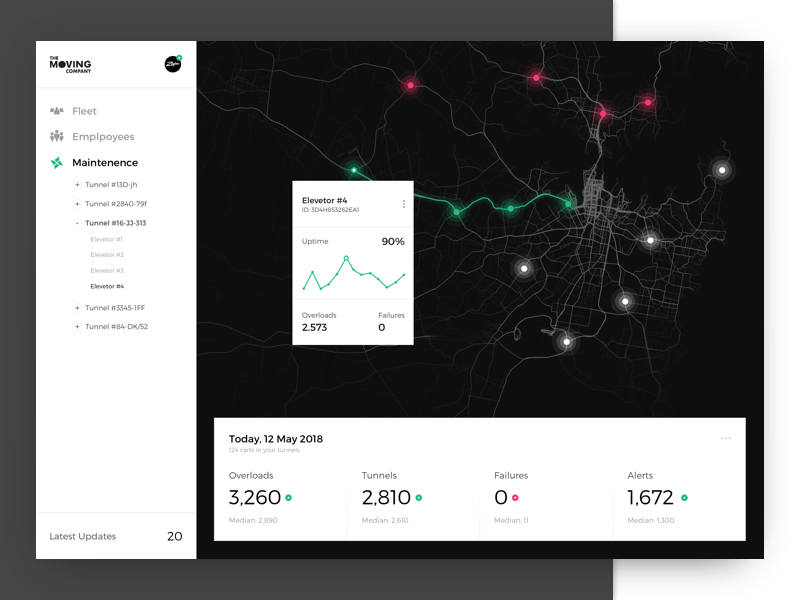This screenshot has height=600, width=800.
Task: Click the Fleet icon in sidebar
Action: pos(57,111)
